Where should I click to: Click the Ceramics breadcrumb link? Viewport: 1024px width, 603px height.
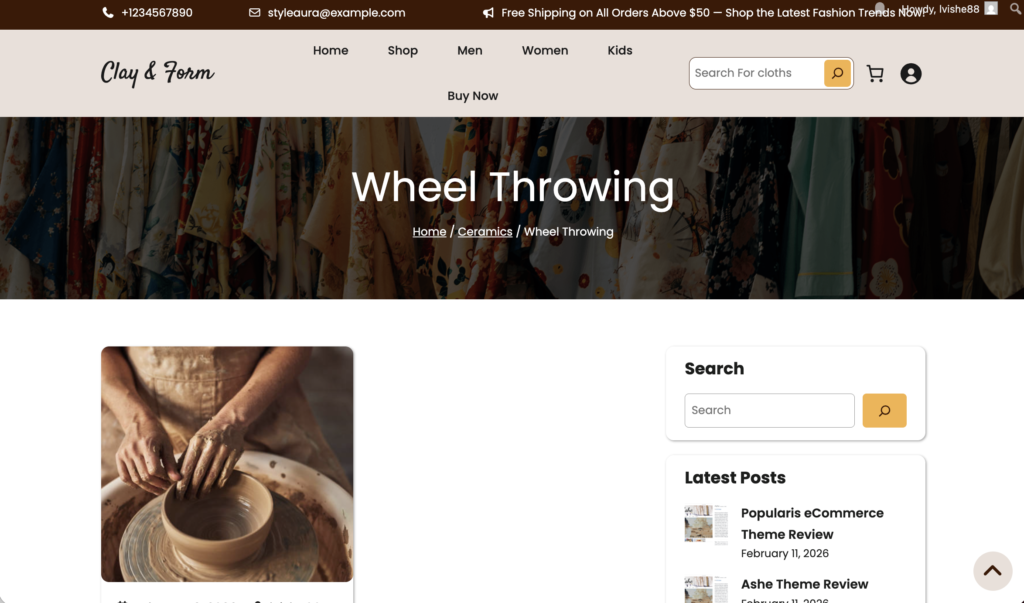(x=485, y=232)
